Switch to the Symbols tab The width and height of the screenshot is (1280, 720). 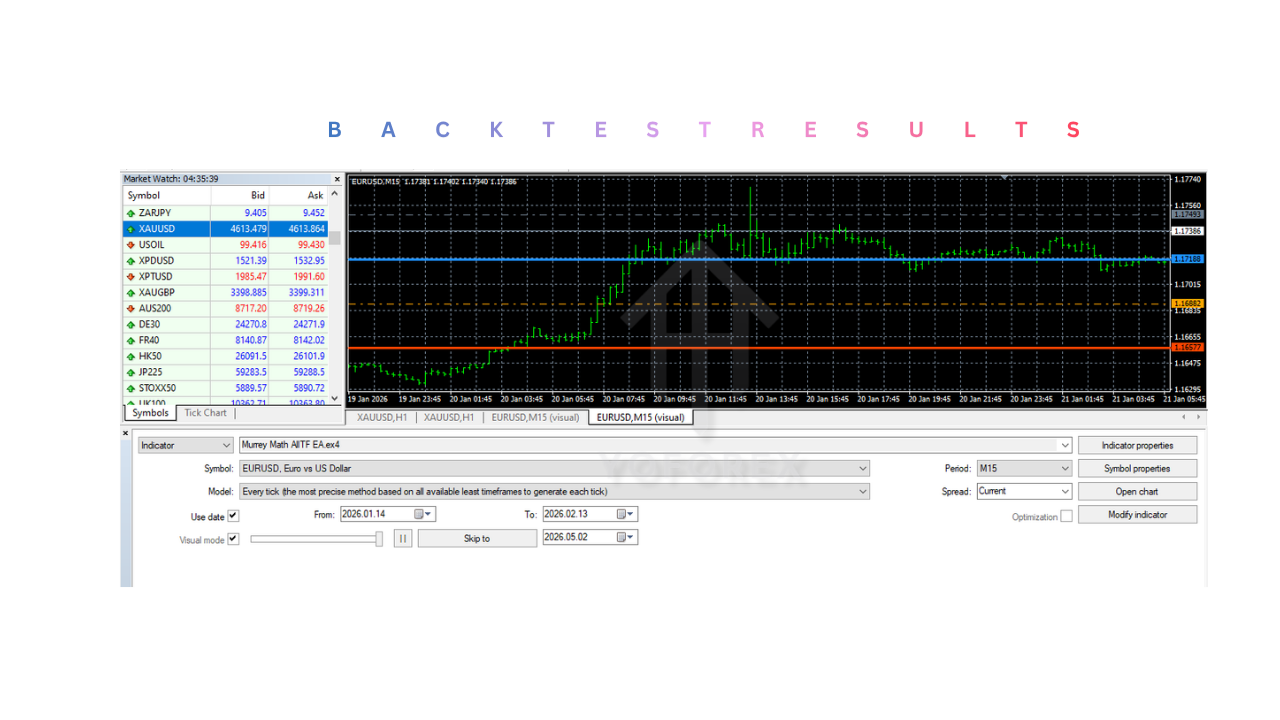[151, 412]
